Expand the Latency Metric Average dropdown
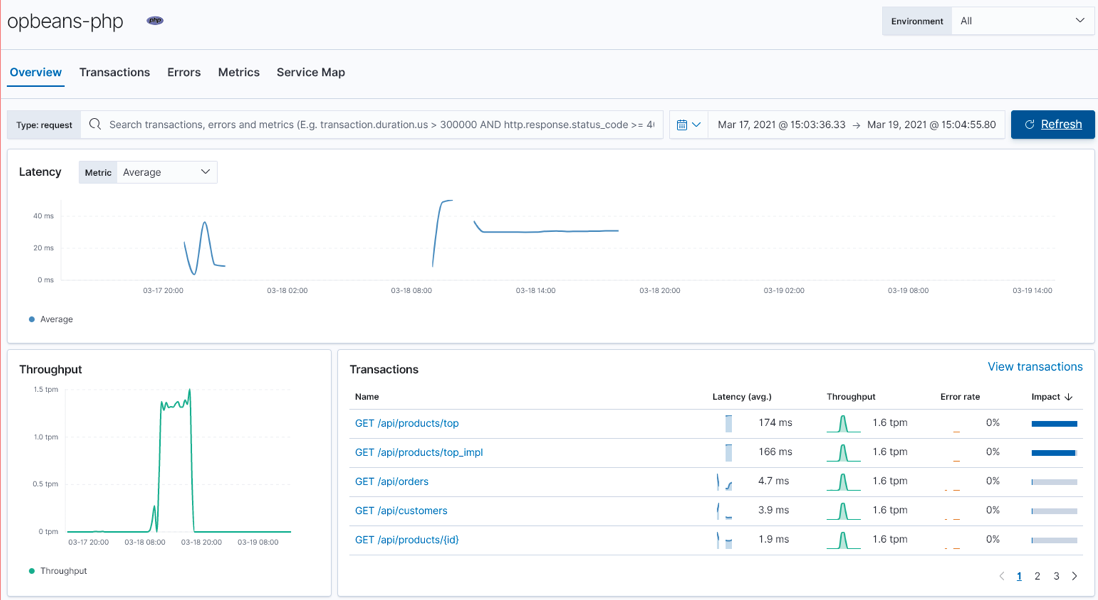 coord(166,172)
